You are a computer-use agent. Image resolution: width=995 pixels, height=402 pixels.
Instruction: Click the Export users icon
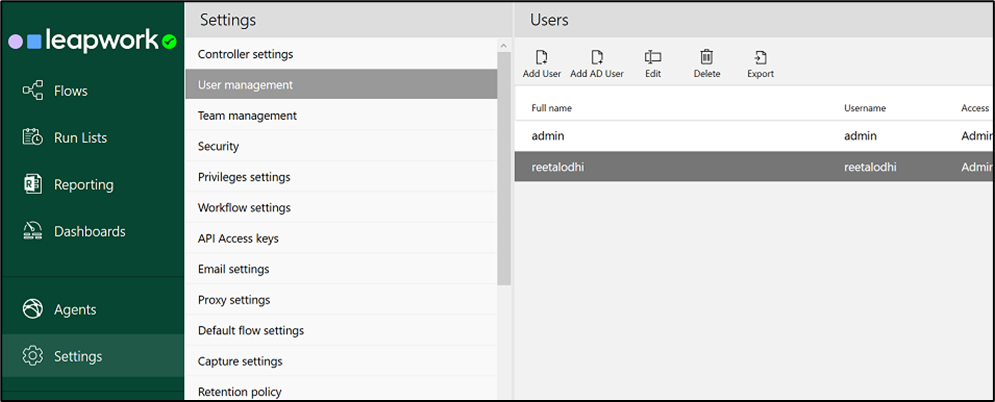point(760,58)
